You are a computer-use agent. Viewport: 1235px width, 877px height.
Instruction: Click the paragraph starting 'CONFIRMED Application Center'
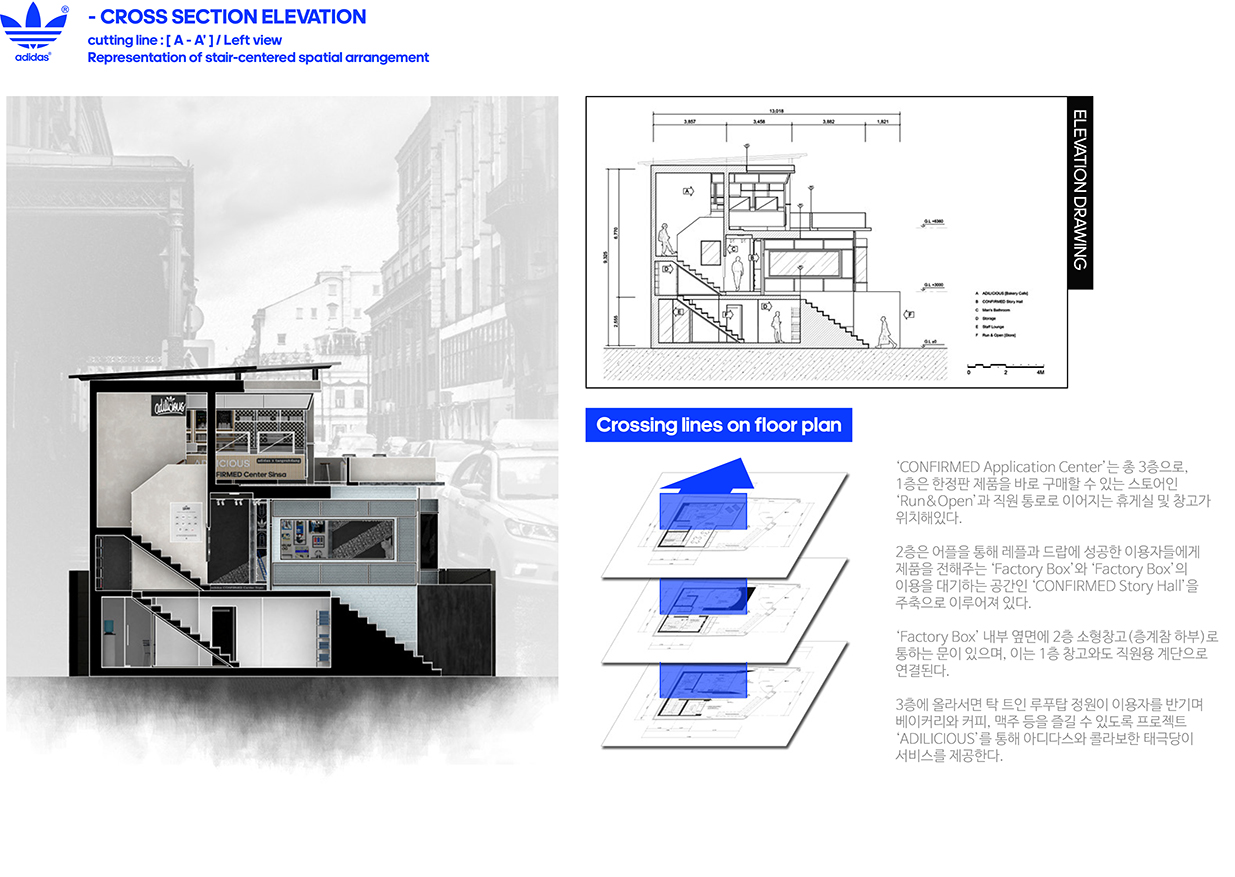[x=1053, y=493]
